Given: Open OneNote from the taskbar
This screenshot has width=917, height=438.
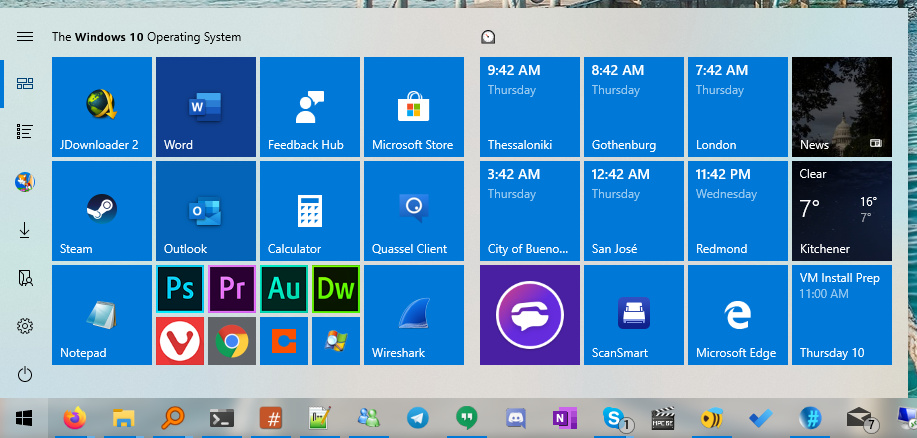Looking at the screenshot, I should [x=565, y=418].
